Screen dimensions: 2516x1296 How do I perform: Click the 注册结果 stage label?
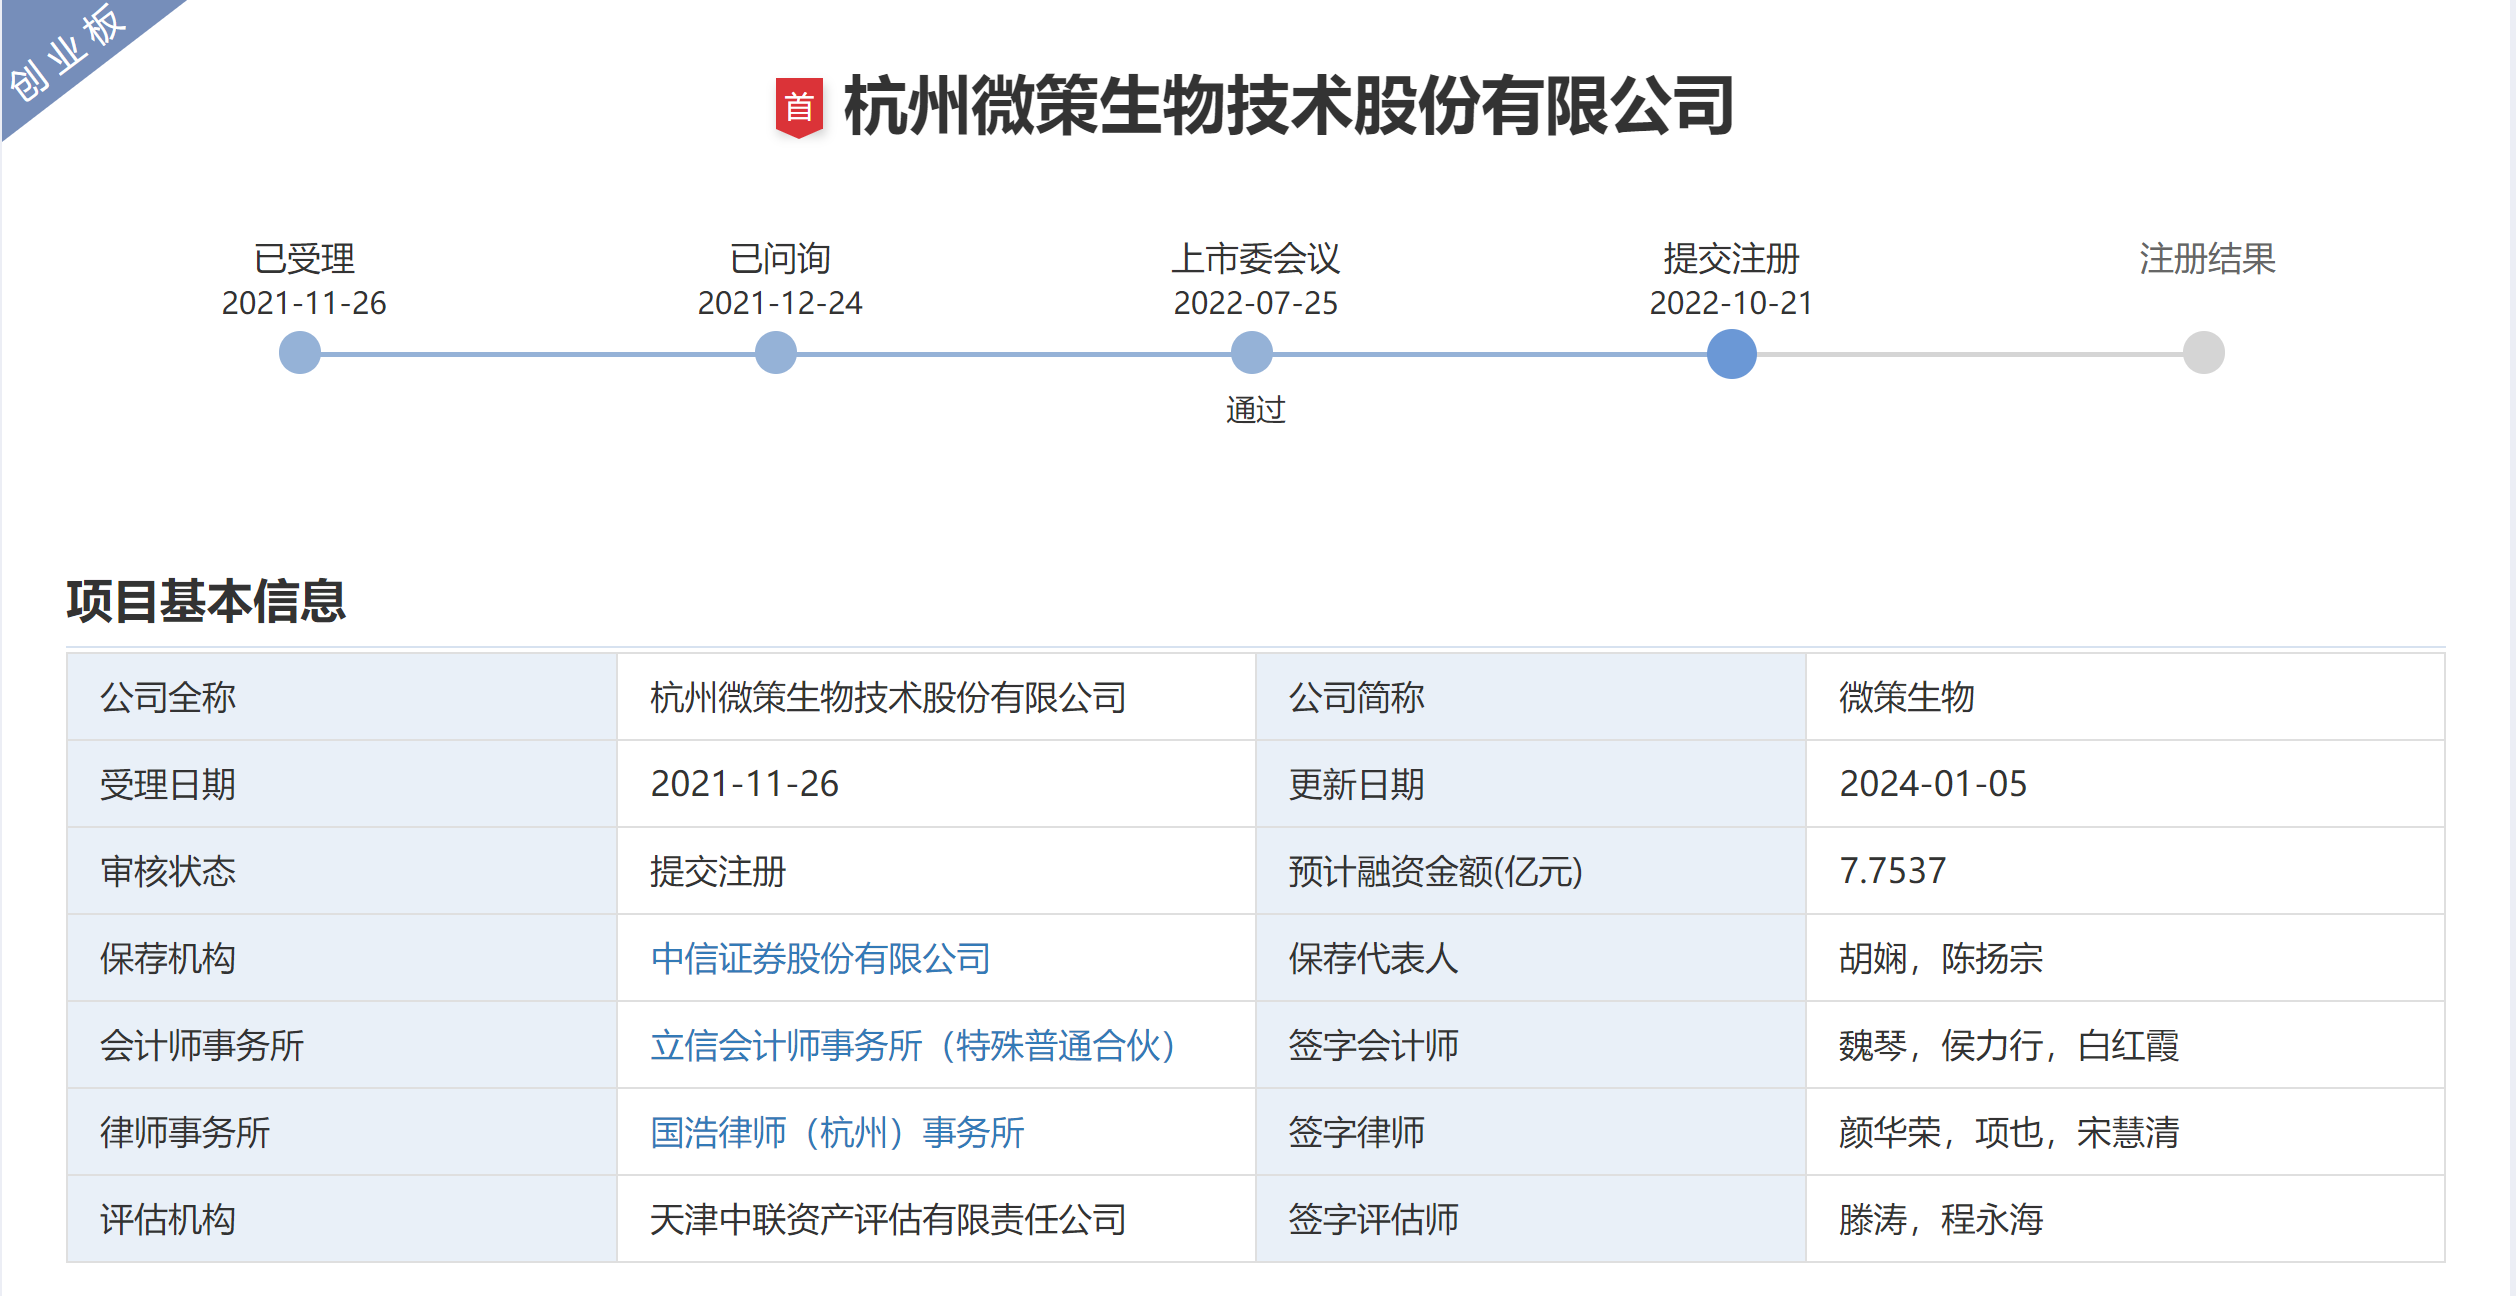click(2207, 259)
